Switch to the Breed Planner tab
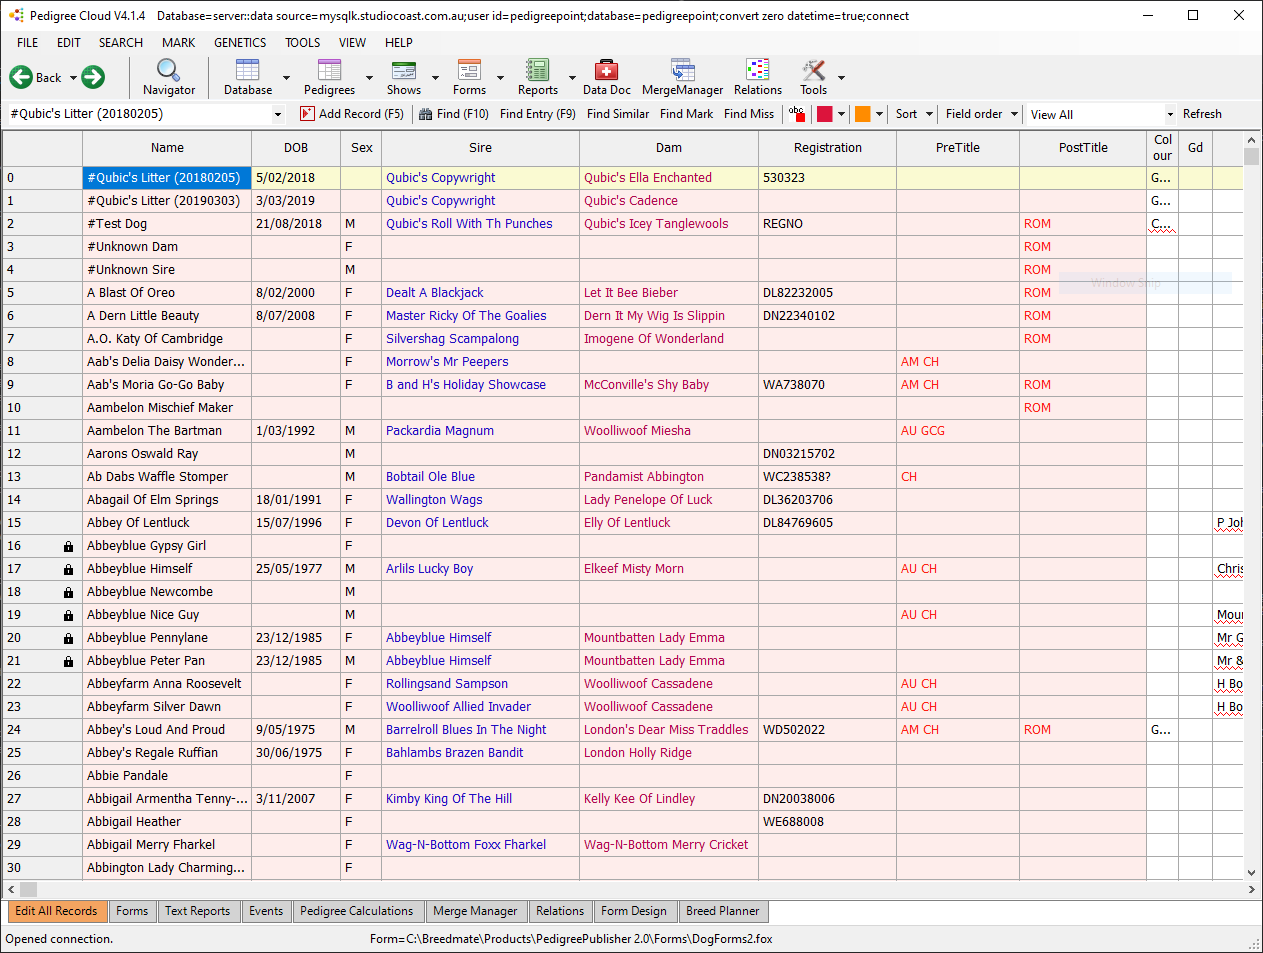Screen dimensions: 1263x953 click(723, 911)
